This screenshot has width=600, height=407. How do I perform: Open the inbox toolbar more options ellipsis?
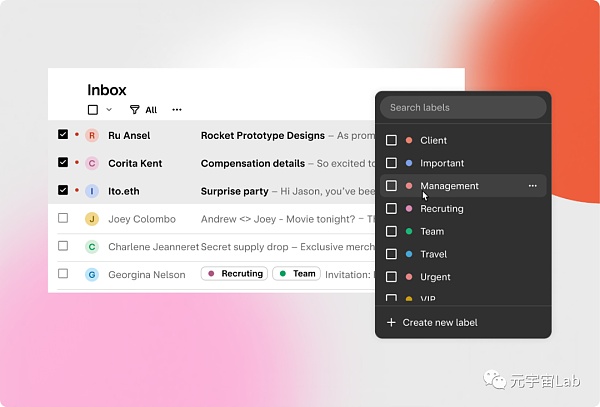(177, 110)
